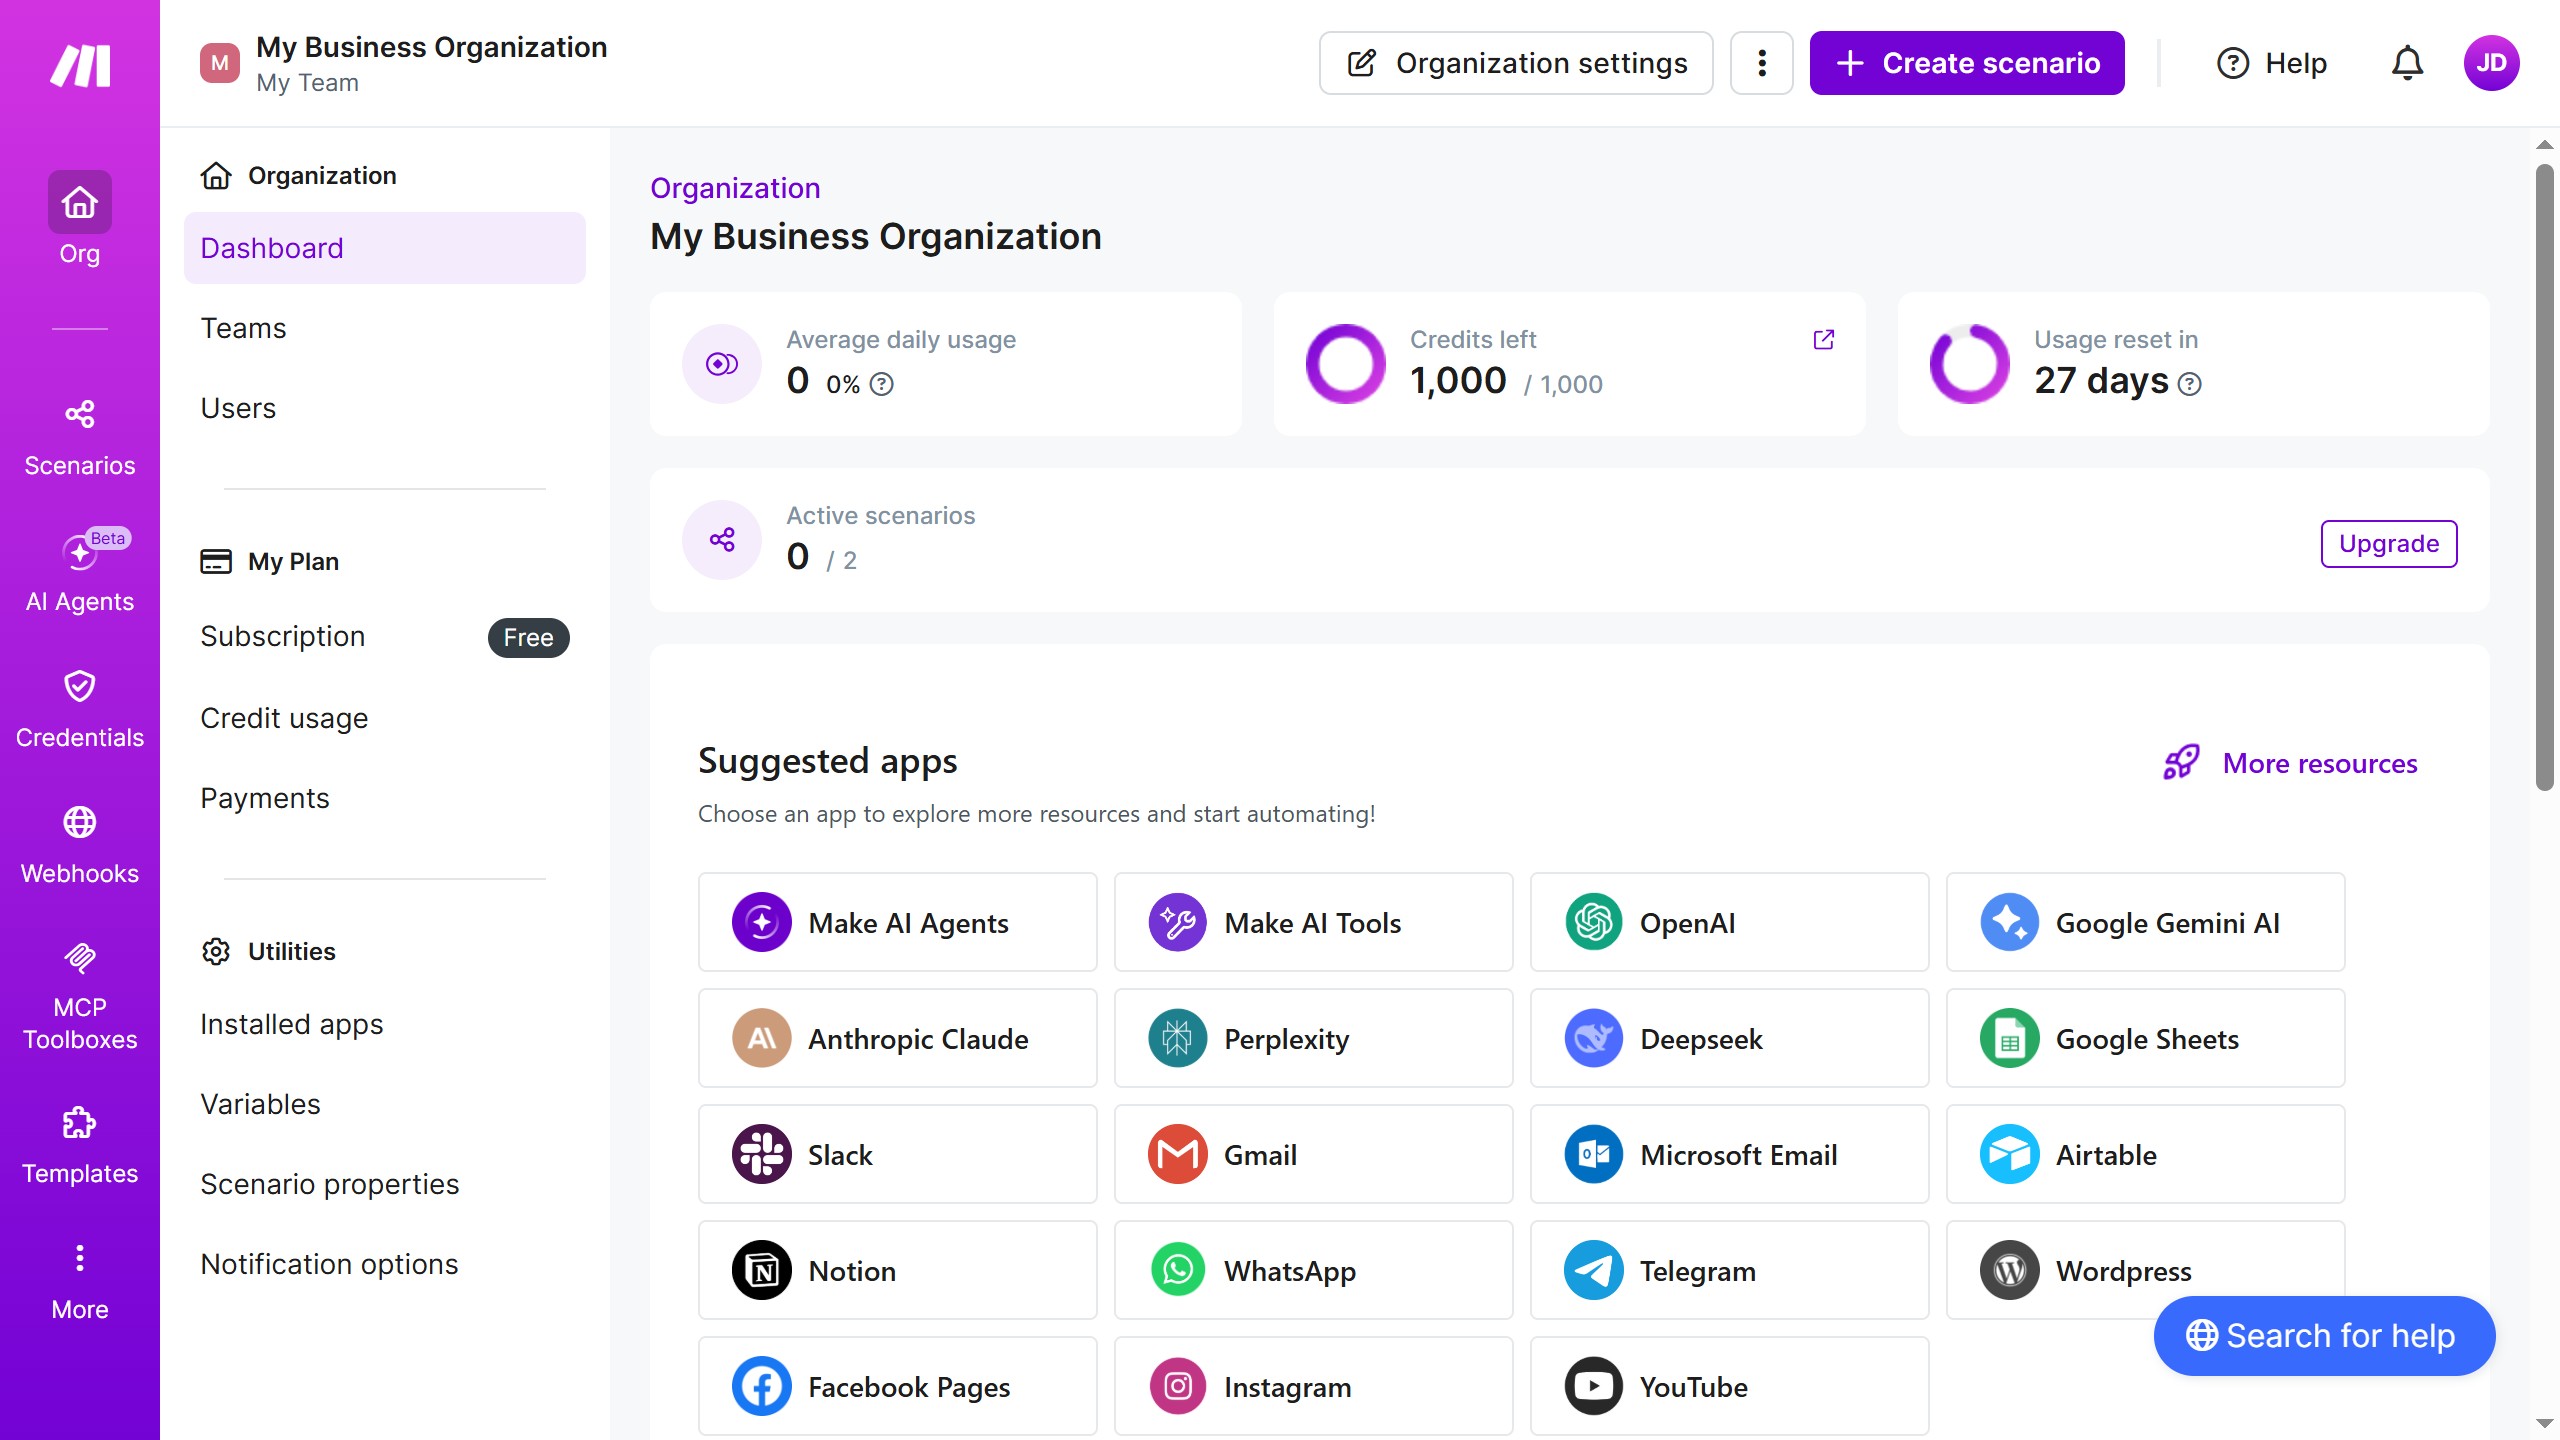2560x1440 pixels.
Task: Open MCP Toolboxes section
Action: point(80,996)
